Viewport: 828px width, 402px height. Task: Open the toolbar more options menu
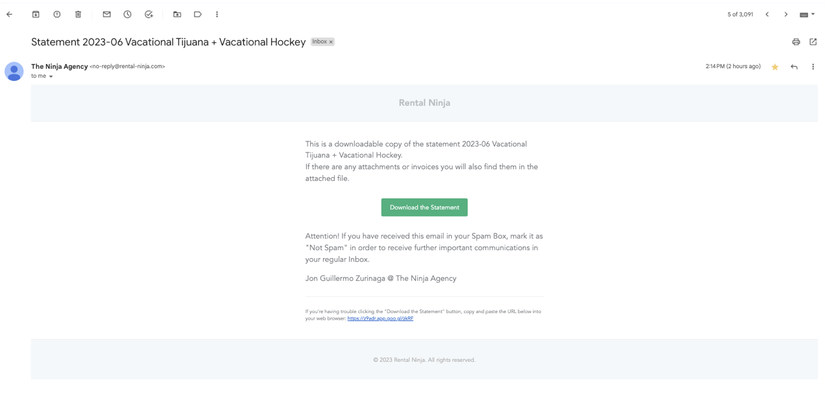click(217, 14)
